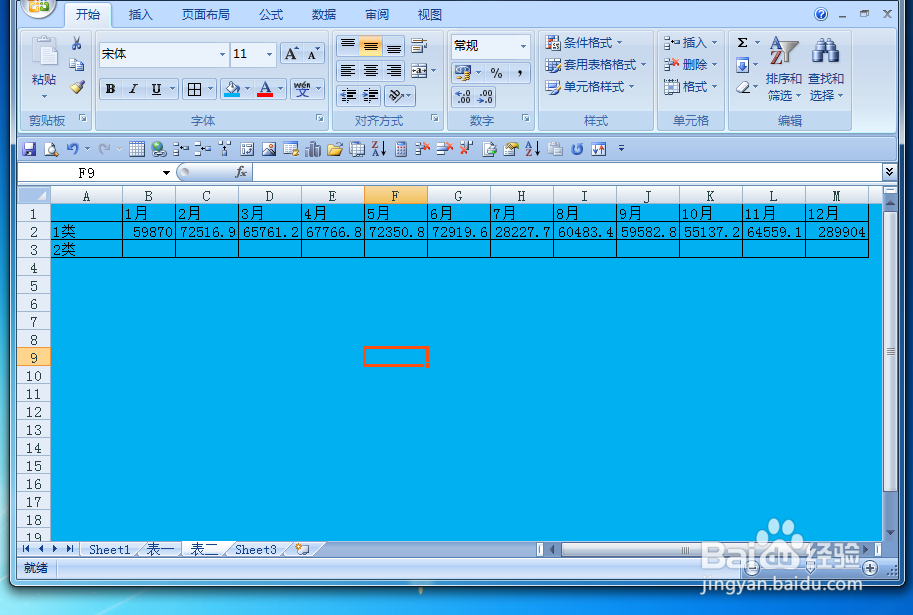Align text left
913x615 pixels.
[348, 71]
